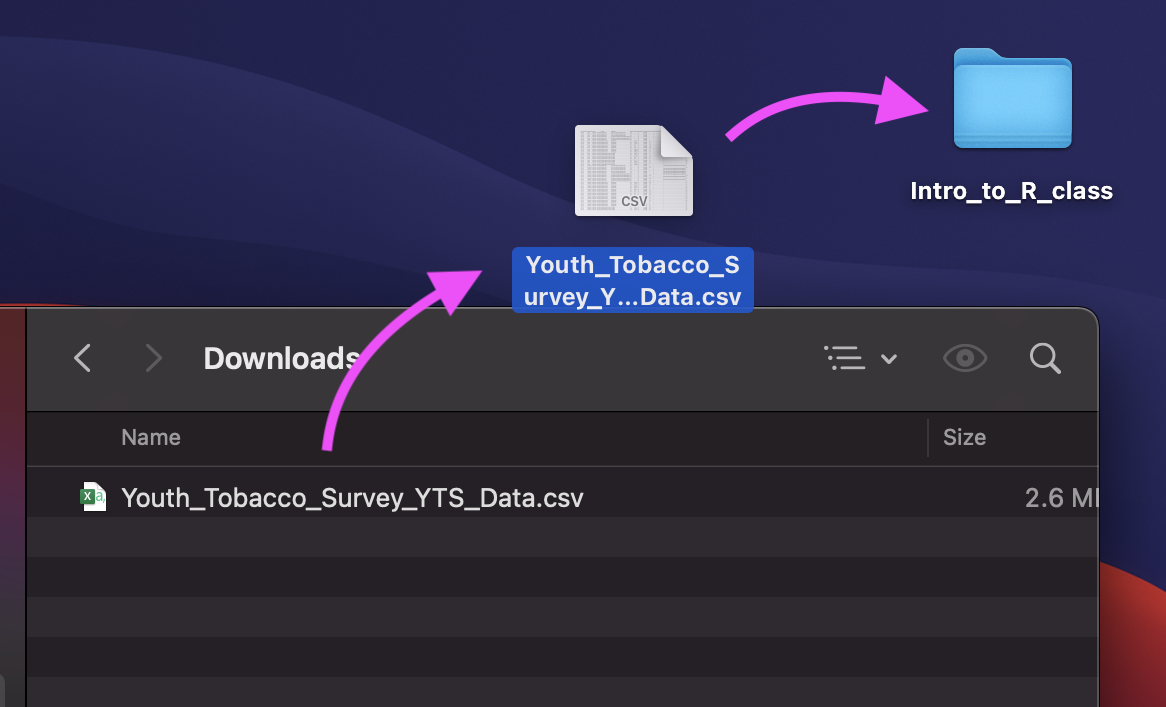
Task: Click the 2.6 MB file size value
Action: (x=1060, y=497)
